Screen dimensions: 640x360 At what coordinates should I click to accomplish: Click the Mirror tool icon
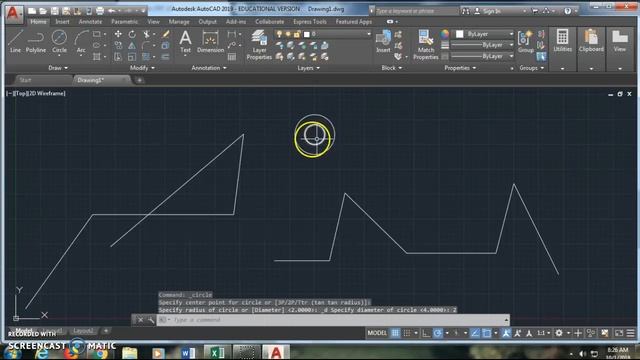(x=132, y=45)
